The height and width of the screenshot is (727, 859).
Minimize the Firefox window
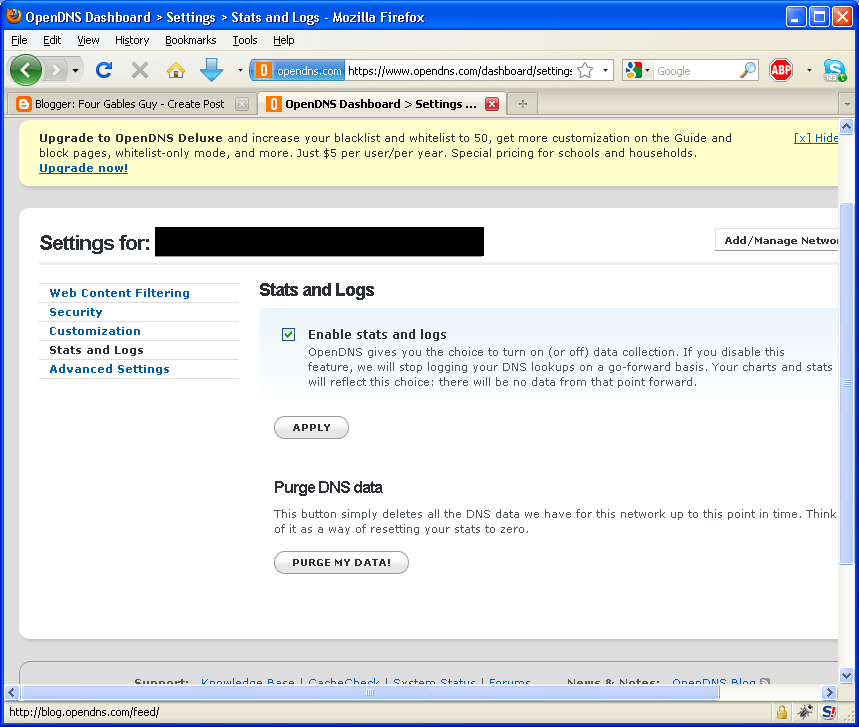(796, 16)
